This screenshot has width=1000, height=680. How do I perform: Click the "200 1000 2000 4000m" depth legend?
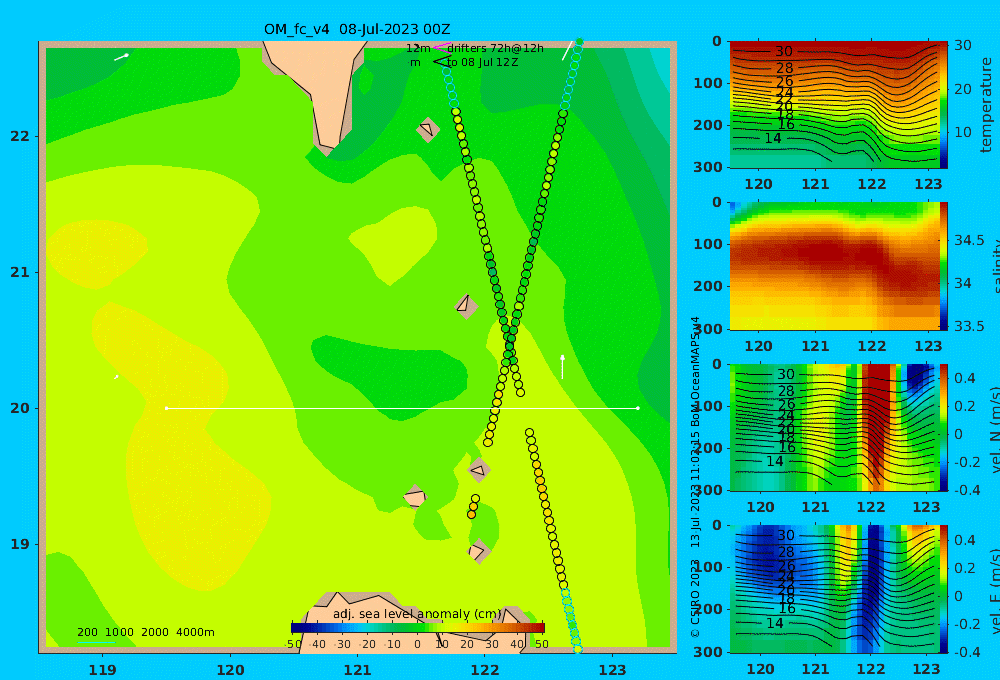[145, 632]
